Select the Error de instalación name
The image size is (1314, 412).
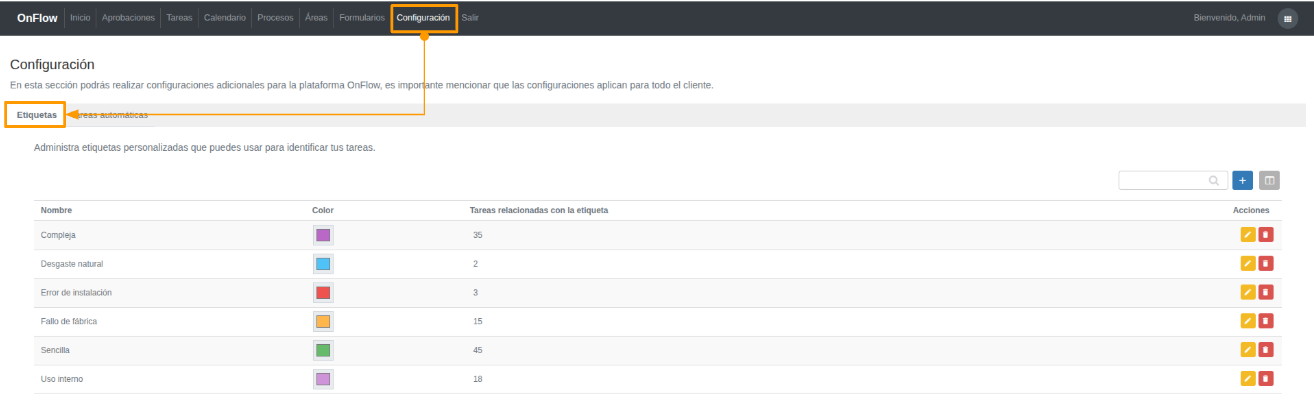point(76,292)
